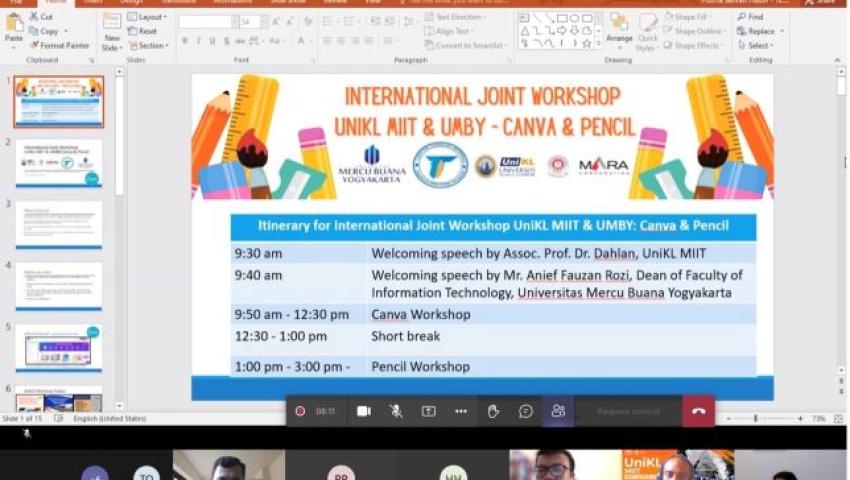Screen dimensions: 850x480
Task: Open the Layout dropdown
Action: pyautogui.click(x=147, y=17)
